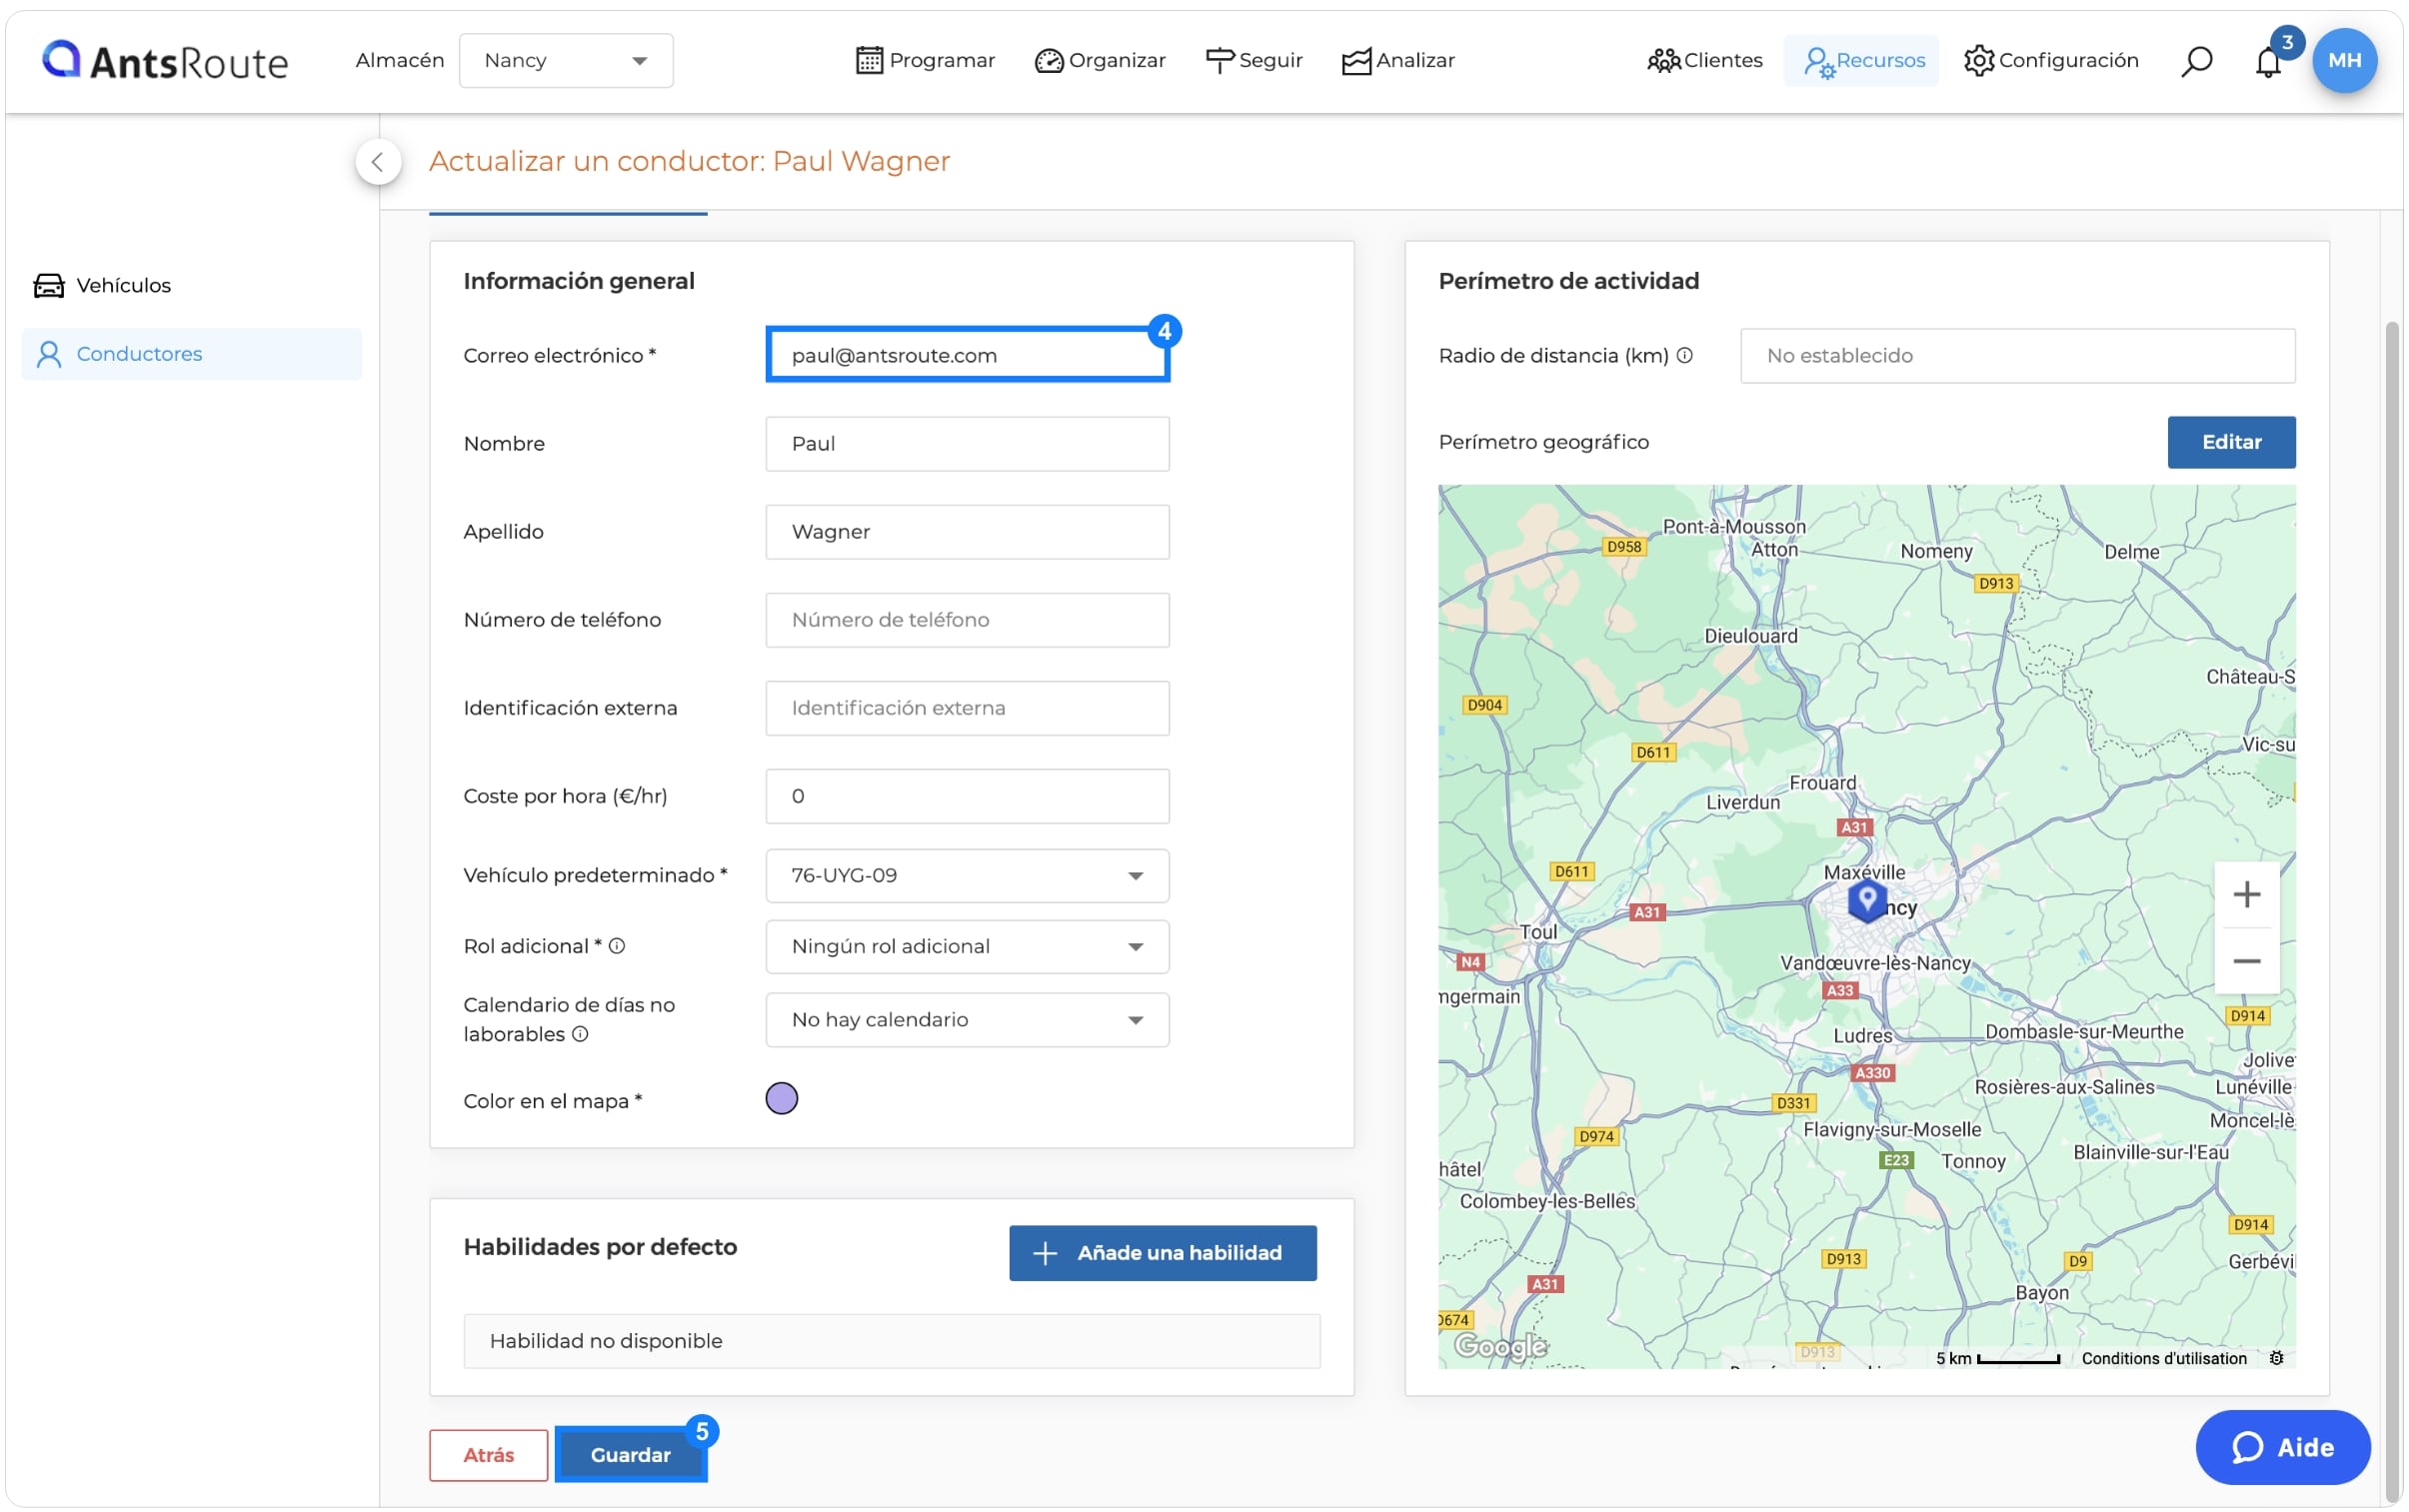Click Habilidad no disponible row
The width and height of the screenshot is (2409, 1512).
pos(891,1340)
